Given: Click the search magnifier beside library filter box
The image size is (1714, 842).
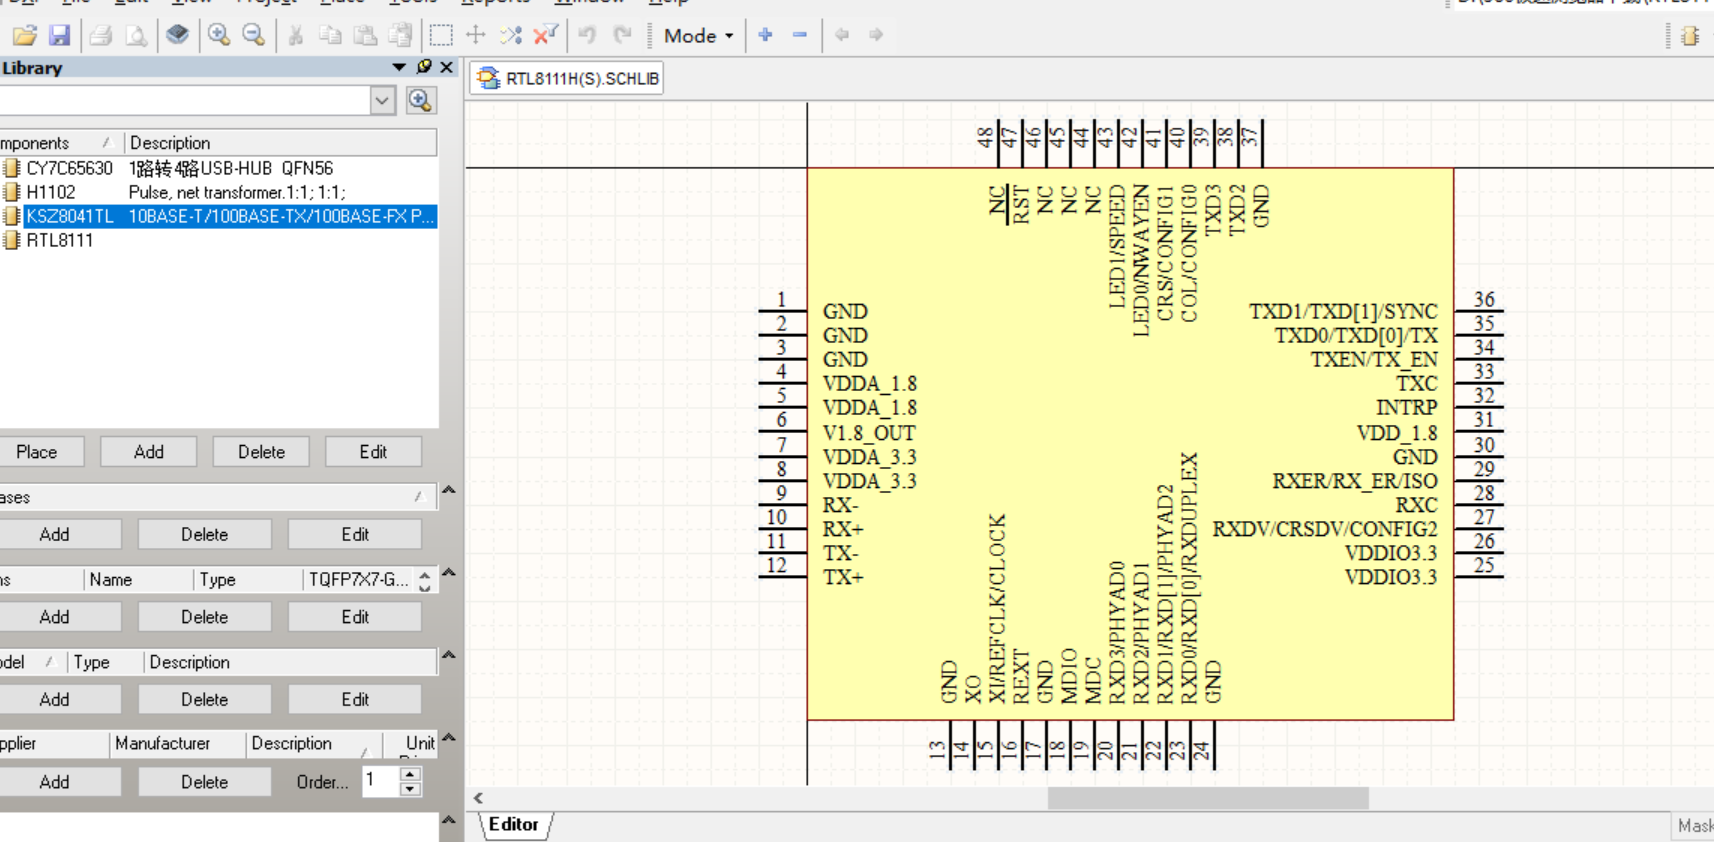Looking at the screenshot, I should 421,100.
